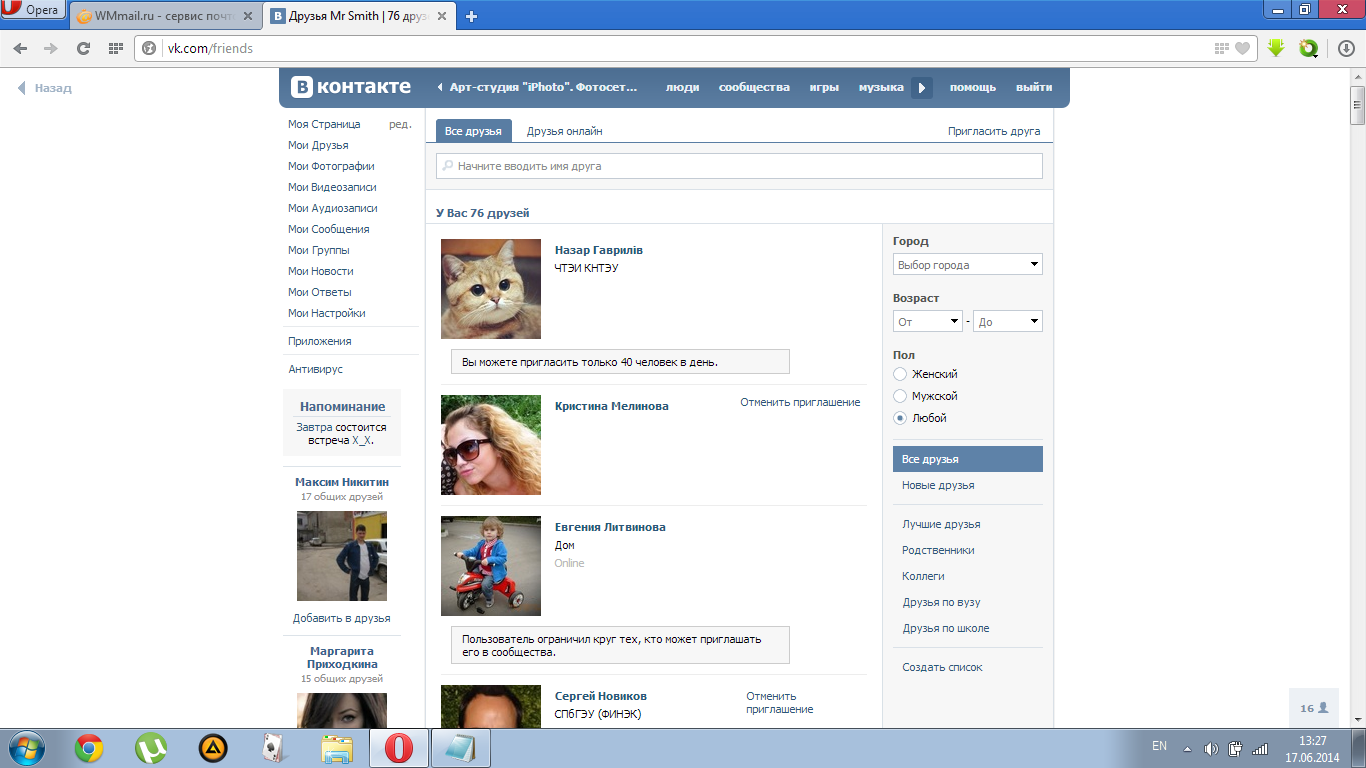
Task: Open Мои Фотографии in left menu
Action: (x=331, y=166)
